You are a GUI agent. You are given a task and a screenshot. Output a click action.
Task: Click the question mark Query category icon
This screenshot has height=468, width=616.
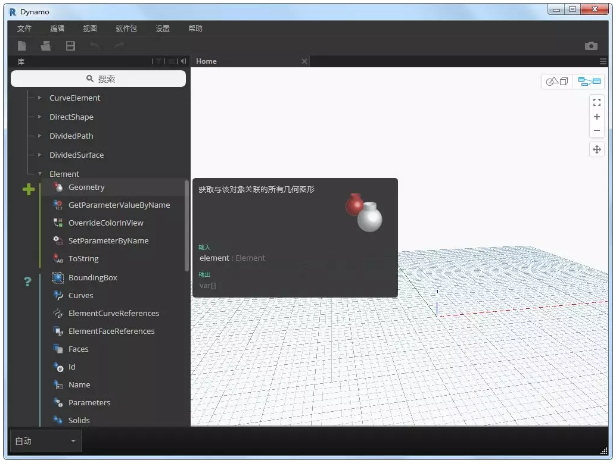28,281
